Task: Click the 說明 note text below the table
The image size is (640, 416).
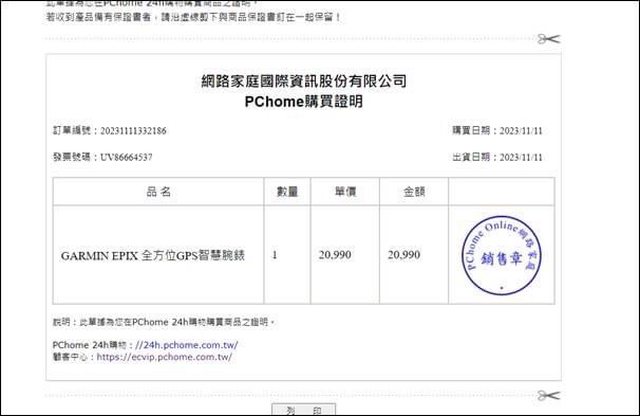Action: pos(164,322)
